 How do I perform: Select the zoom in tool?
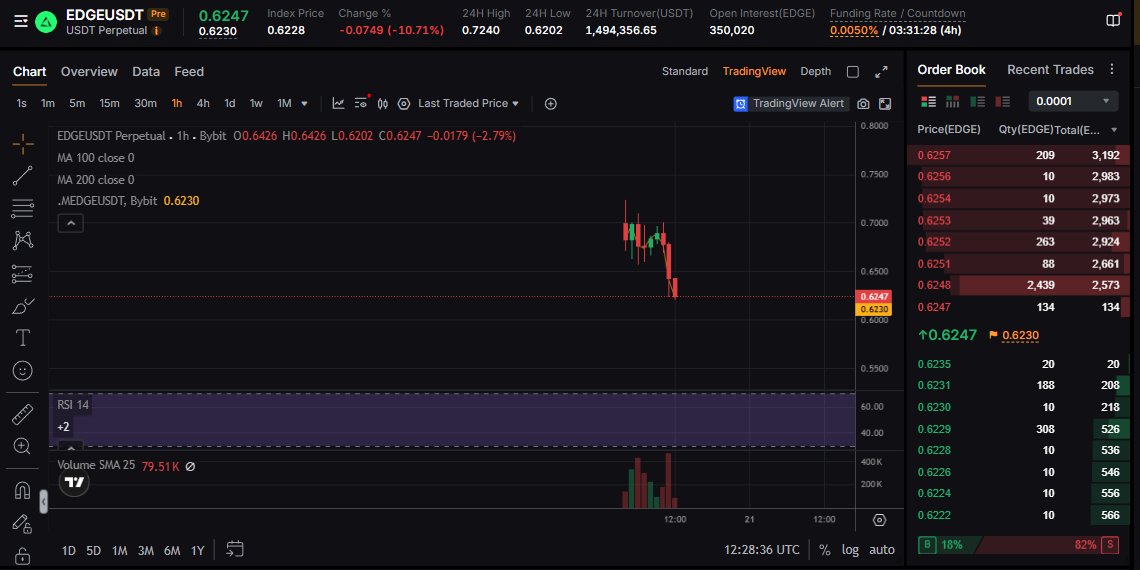[23, 446]
